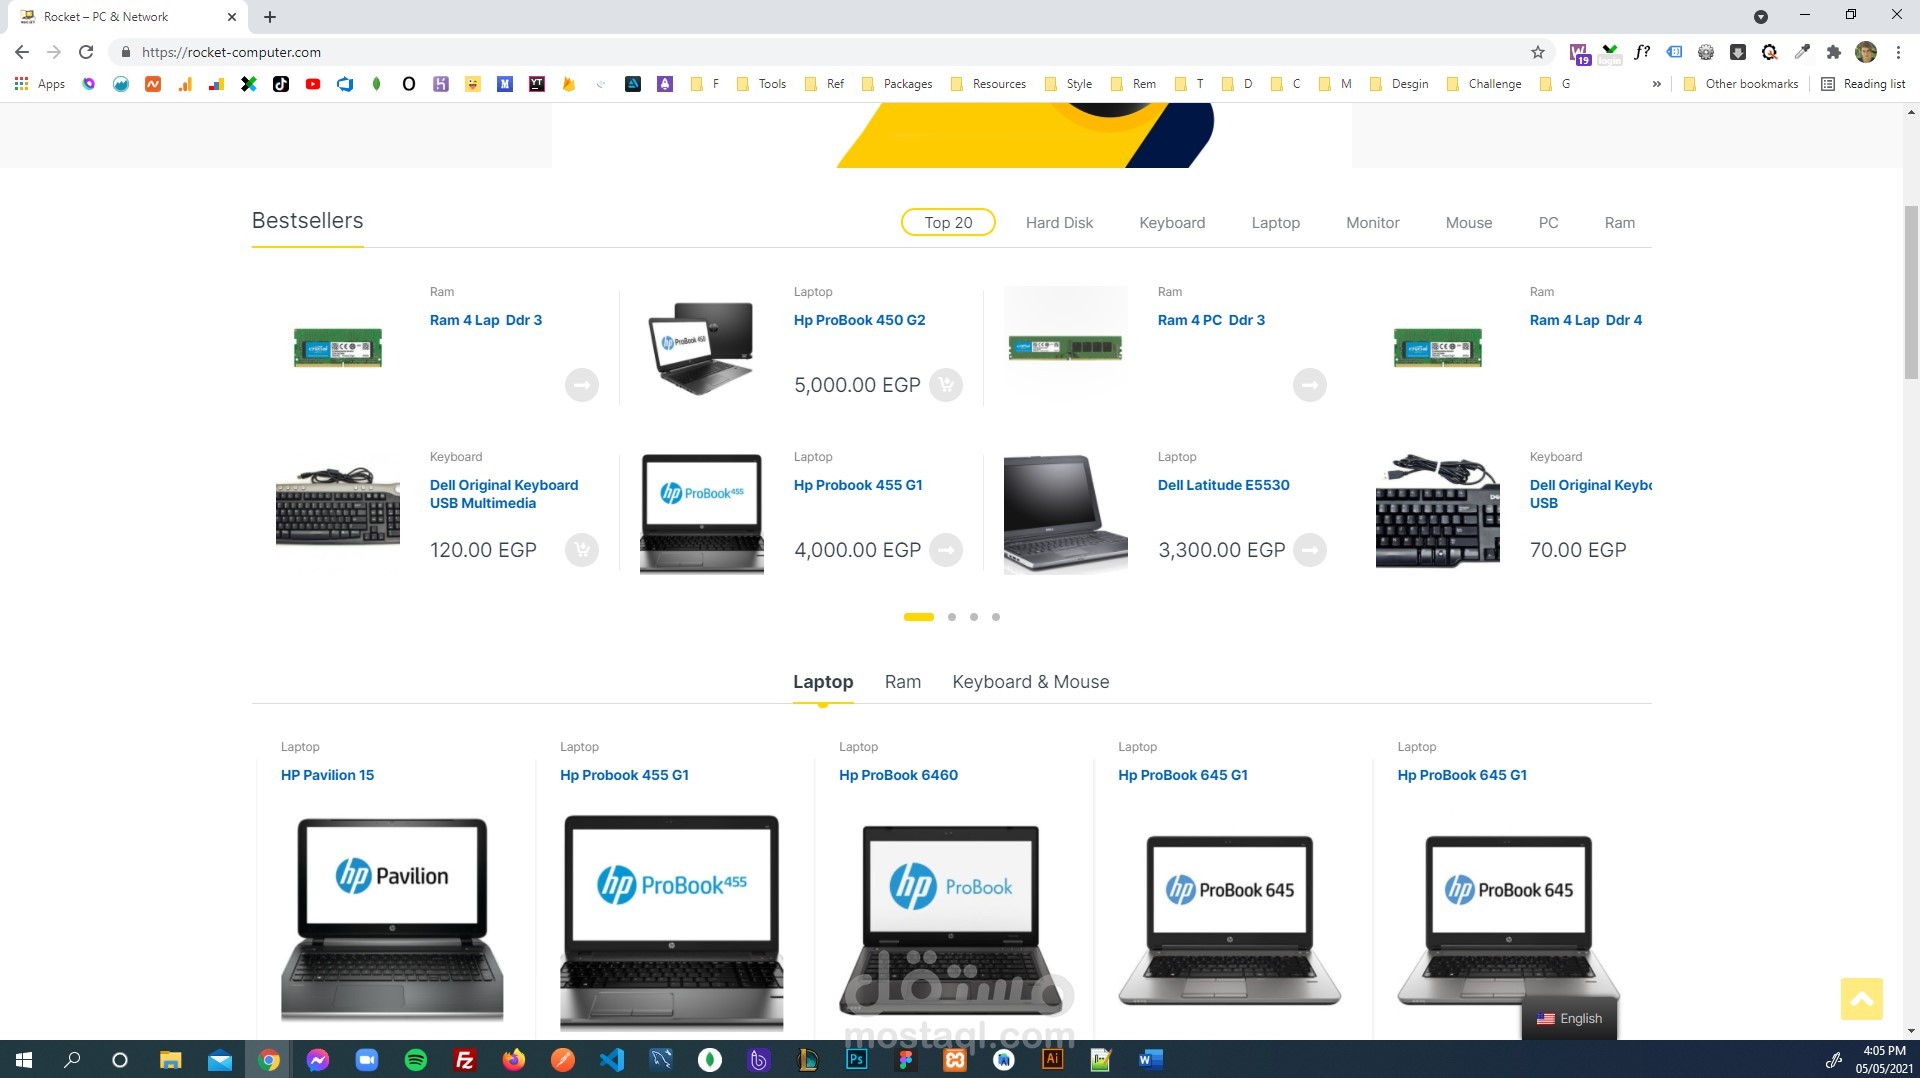Select the Laptop products tab
Screen dimensions: 1920x1078
coord(823,682)
